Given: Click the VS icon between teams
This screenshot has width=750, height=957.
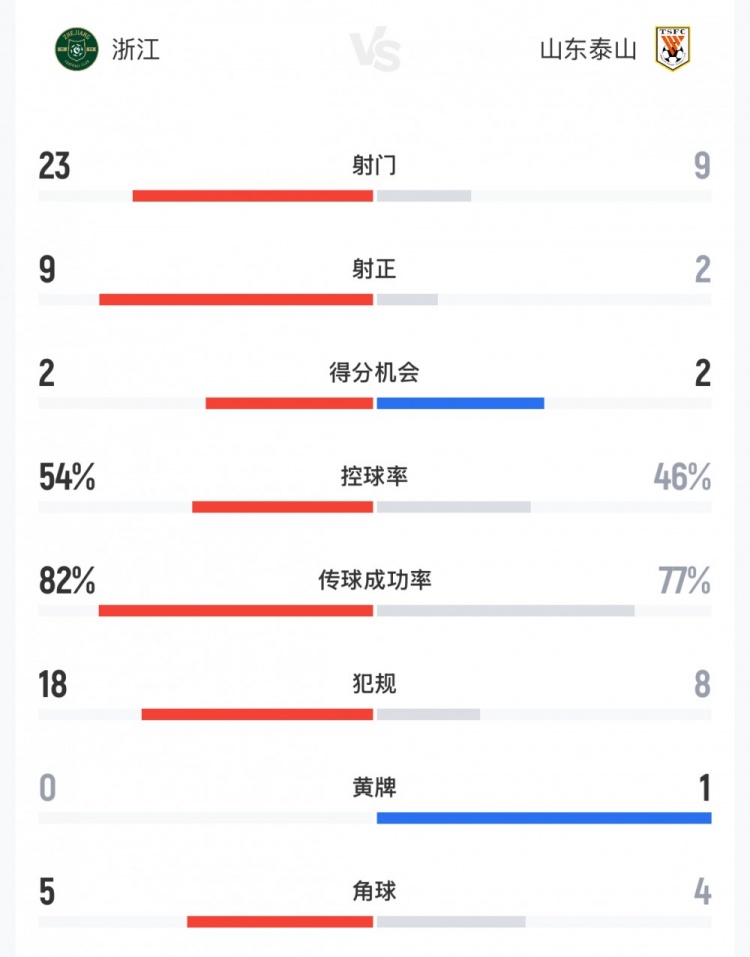Looking at the screenshot, I should tap(375, 49).
